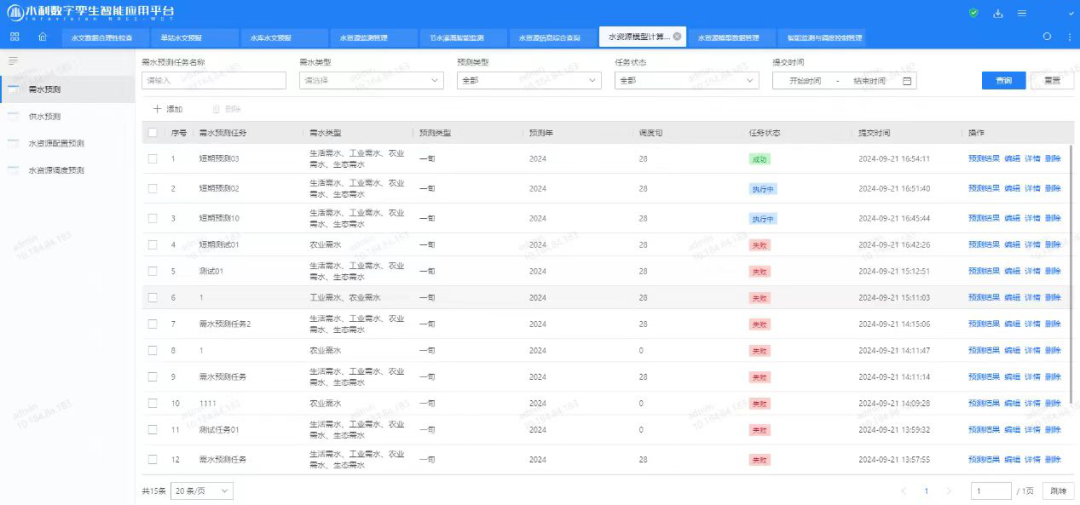The height and width of the screenshot is (505, 1080).
Task: Click the plus 添加 button
Action: (168, 108)
